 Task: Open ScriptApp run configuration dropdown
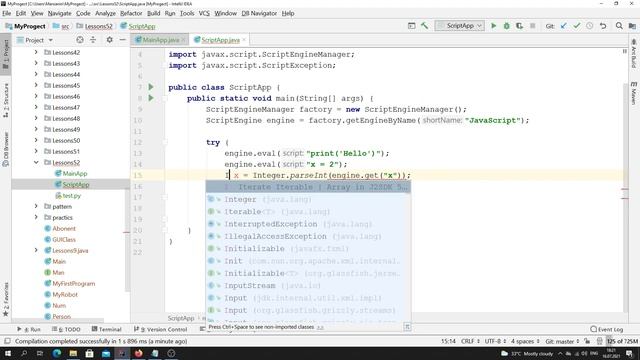[460, 26]
